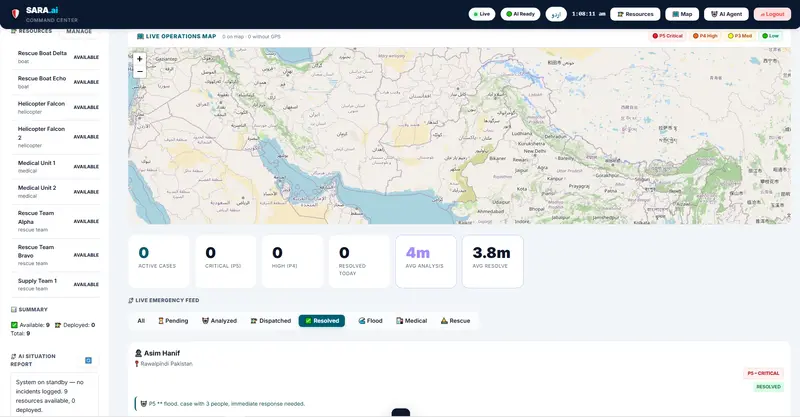Viewport: 800px width, 417px height.
Task: Select Rescue Team Bravo resource
Action: click(x=56, y=255)
